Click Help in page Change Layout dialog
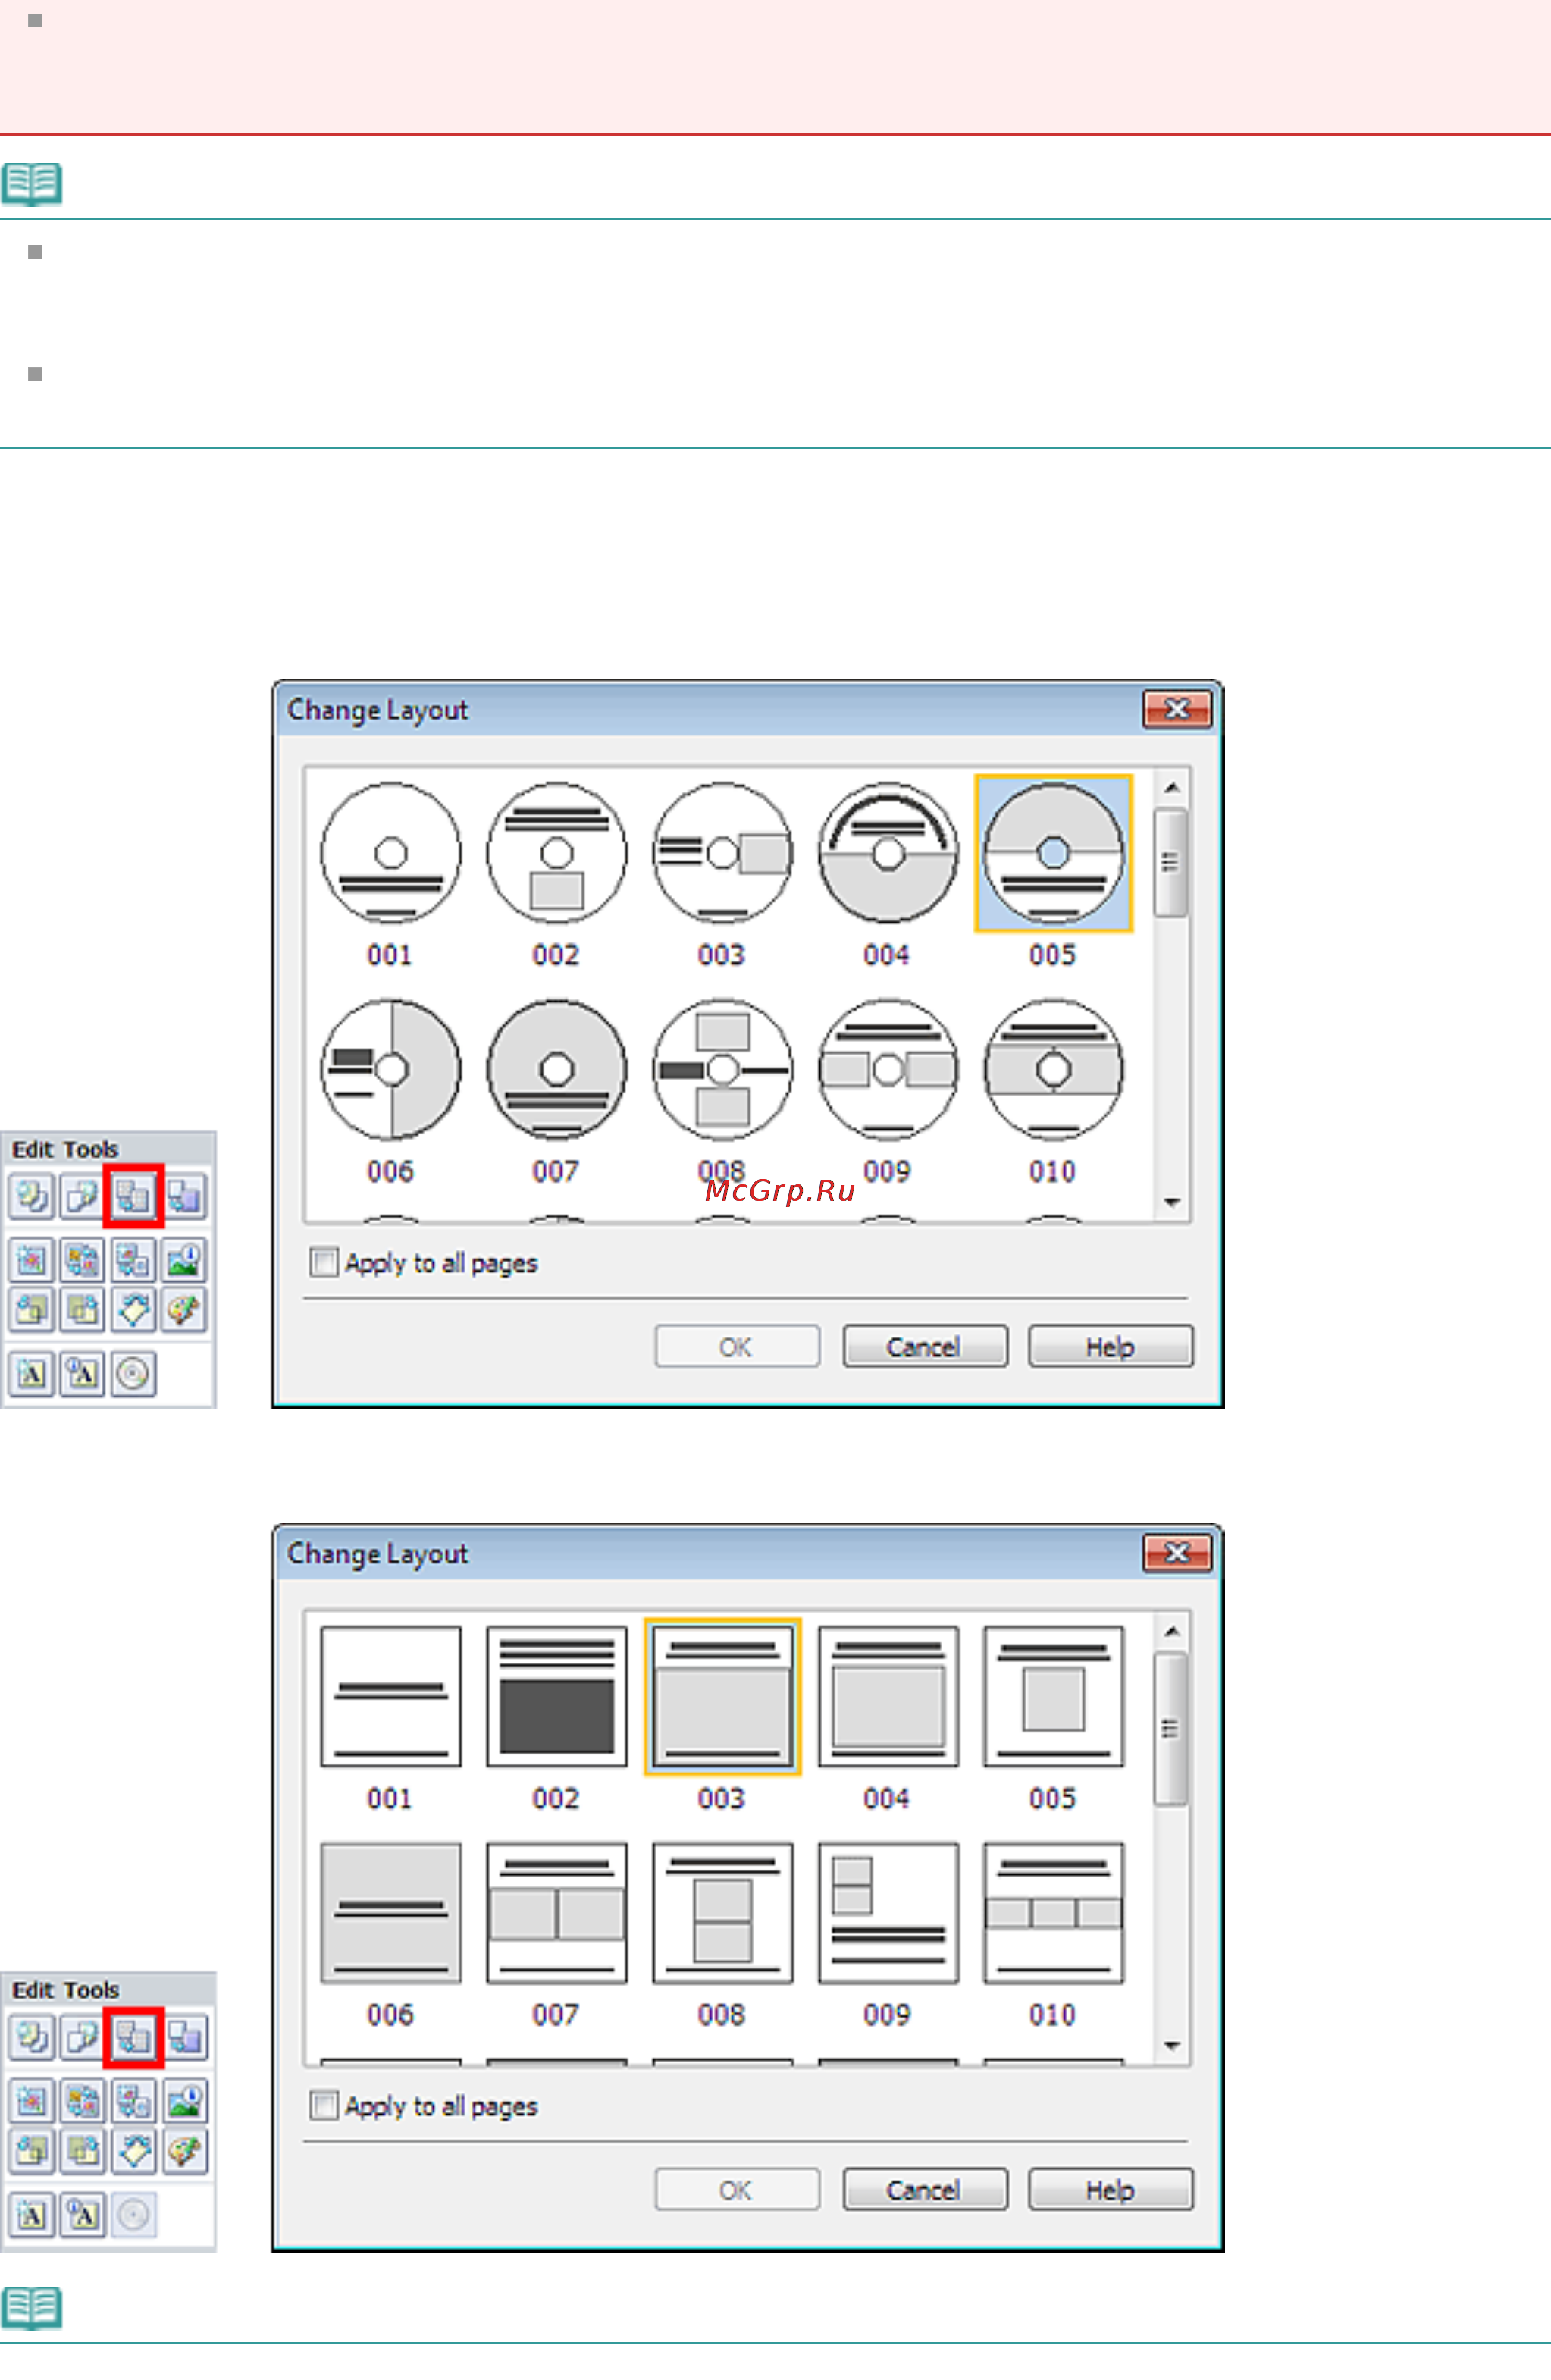The height and width of the screenshot is (2380, 1551). pyautogui.click(x=1111, y=2189)
